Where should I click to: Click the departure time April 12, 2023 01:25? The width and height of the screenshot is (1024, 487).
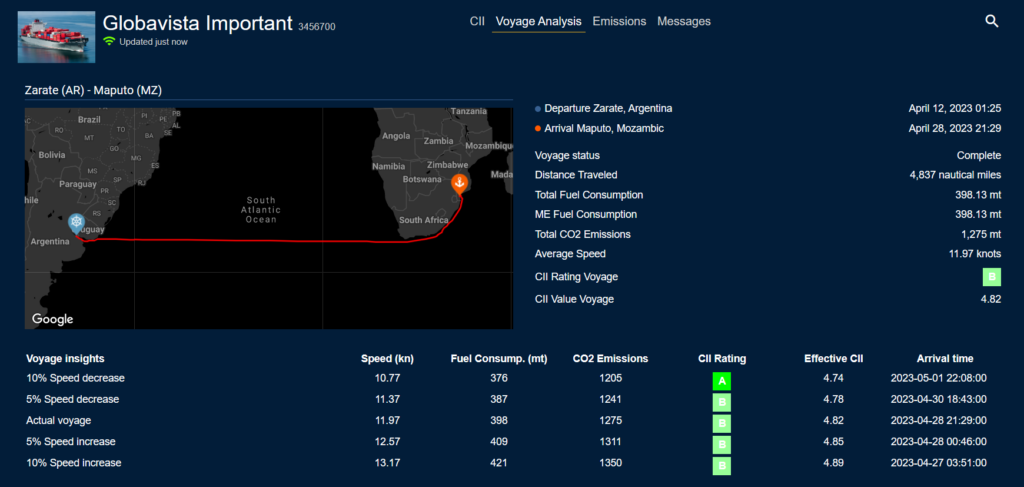tap(955, 108)
